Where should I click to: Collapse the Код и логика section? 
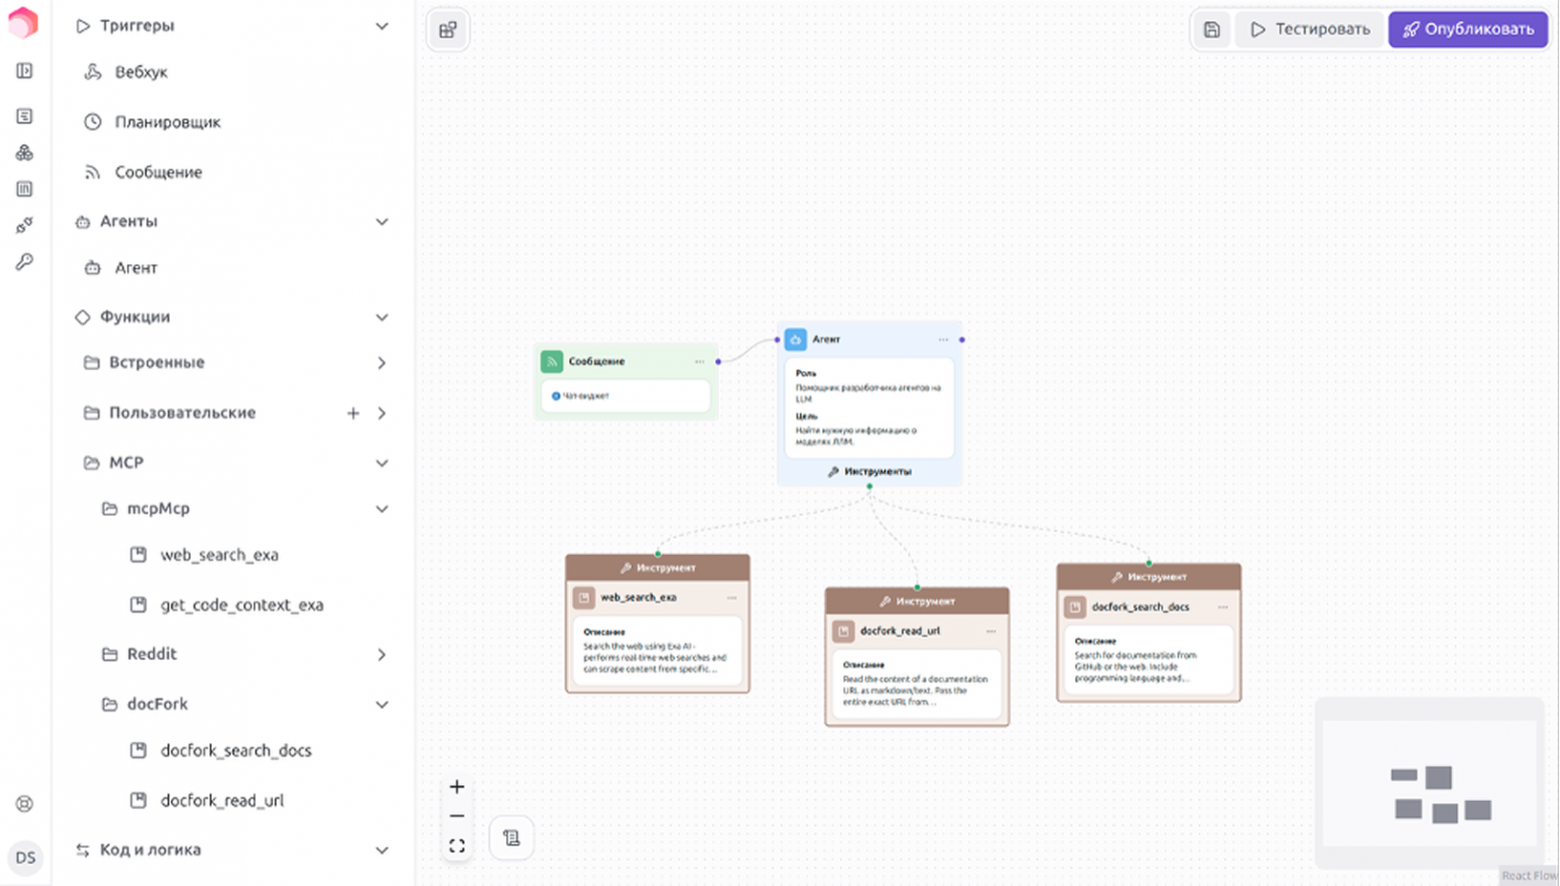click(x=382, y=851)
